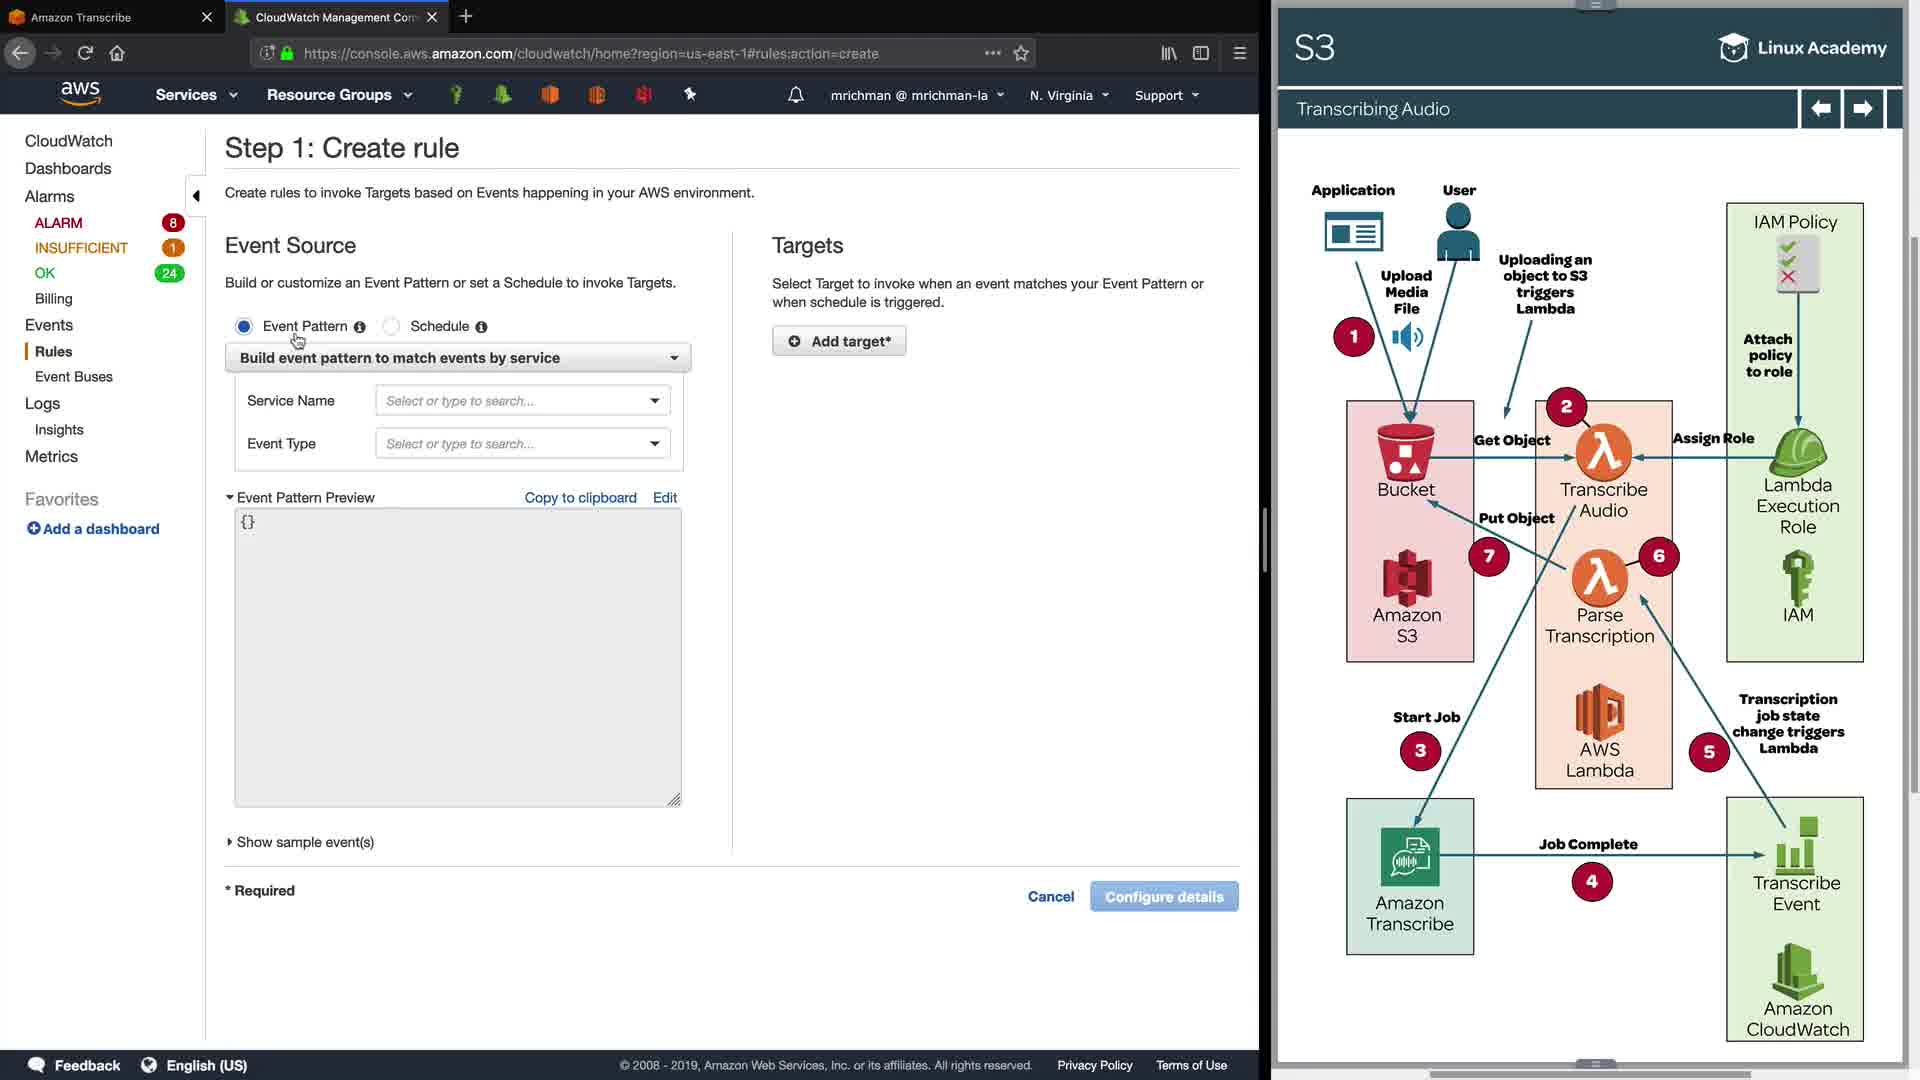Open Build event pattern dropdown
1920x1080 pixels.
click(x=458, y=358)
